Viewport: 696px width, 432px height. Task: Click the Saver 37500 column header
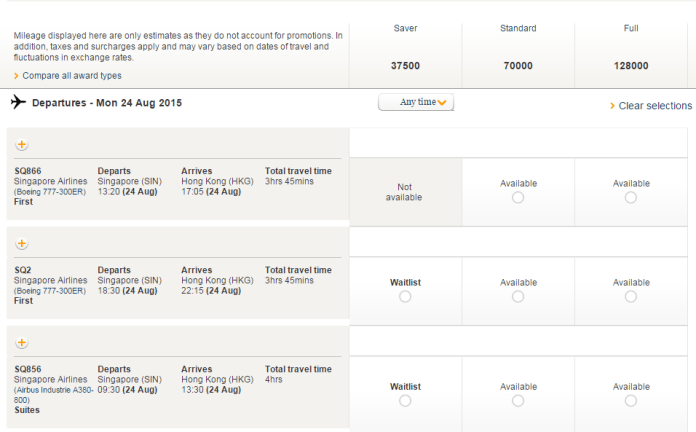(405, 48)
